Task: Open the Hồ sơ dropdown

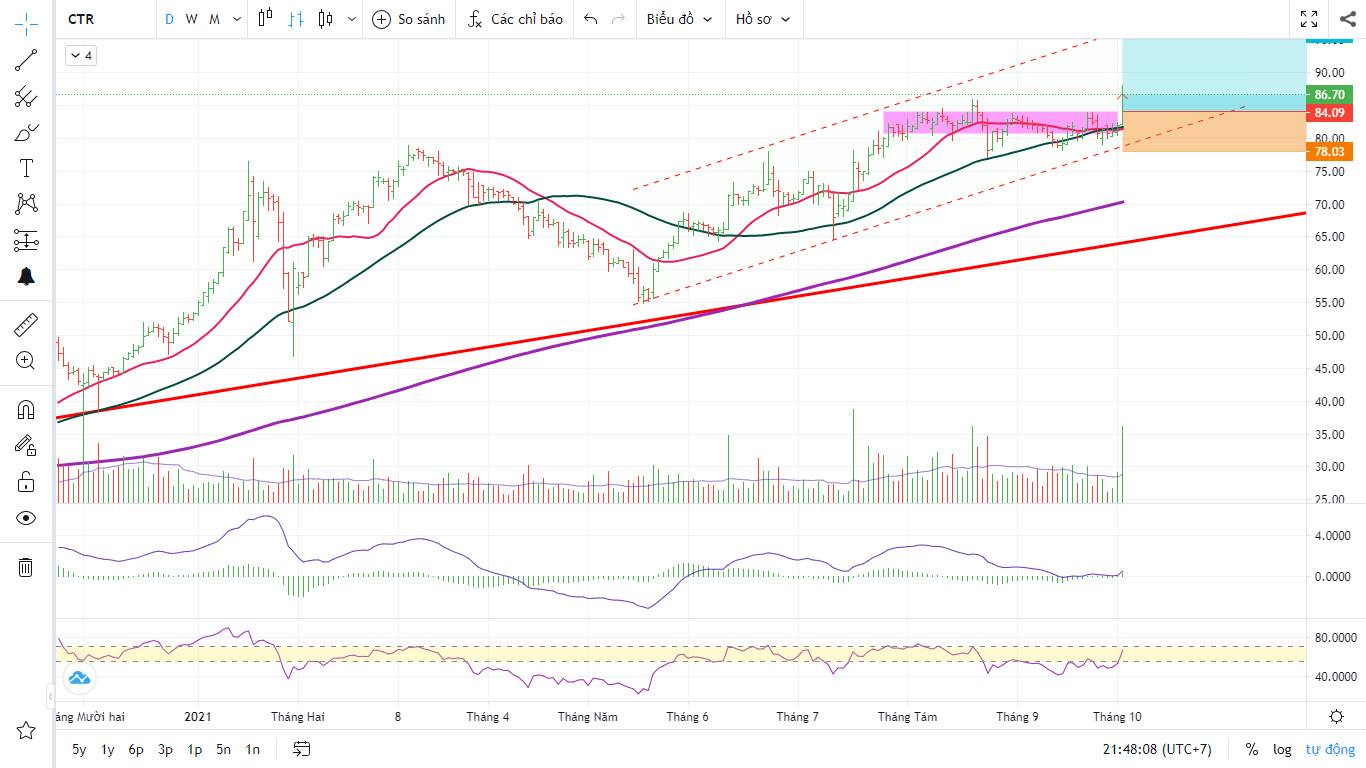Action: [763, 19]
